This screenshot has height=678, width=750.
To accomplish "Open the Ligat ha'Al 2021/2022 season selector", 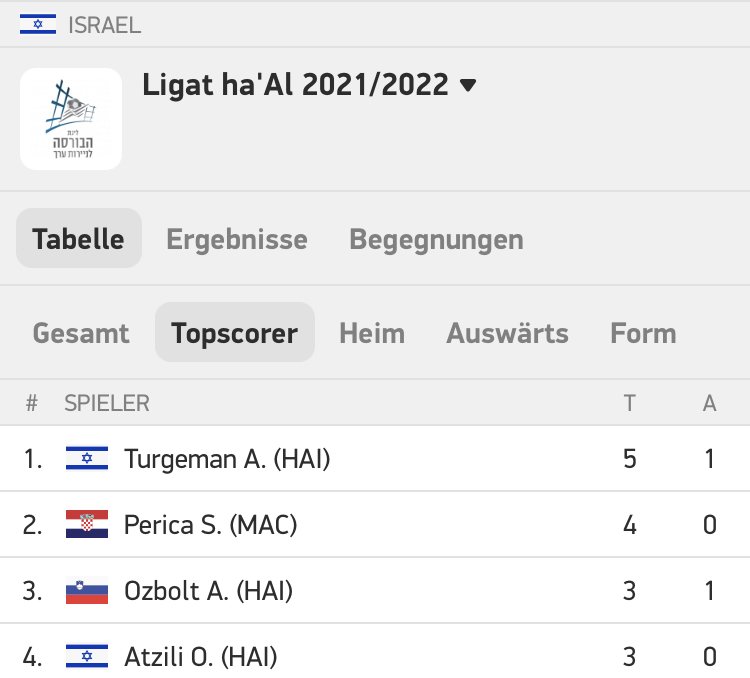I will 296,85.
